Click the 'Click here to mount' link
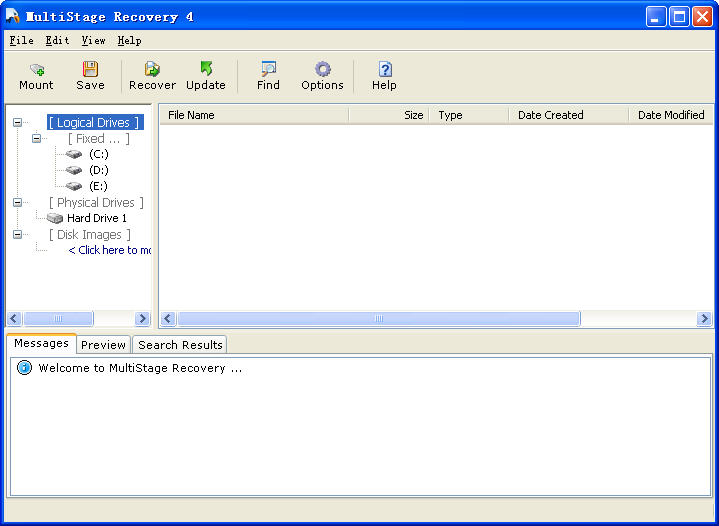The height and width of the screenshot is (526, 719). (109, 250)
